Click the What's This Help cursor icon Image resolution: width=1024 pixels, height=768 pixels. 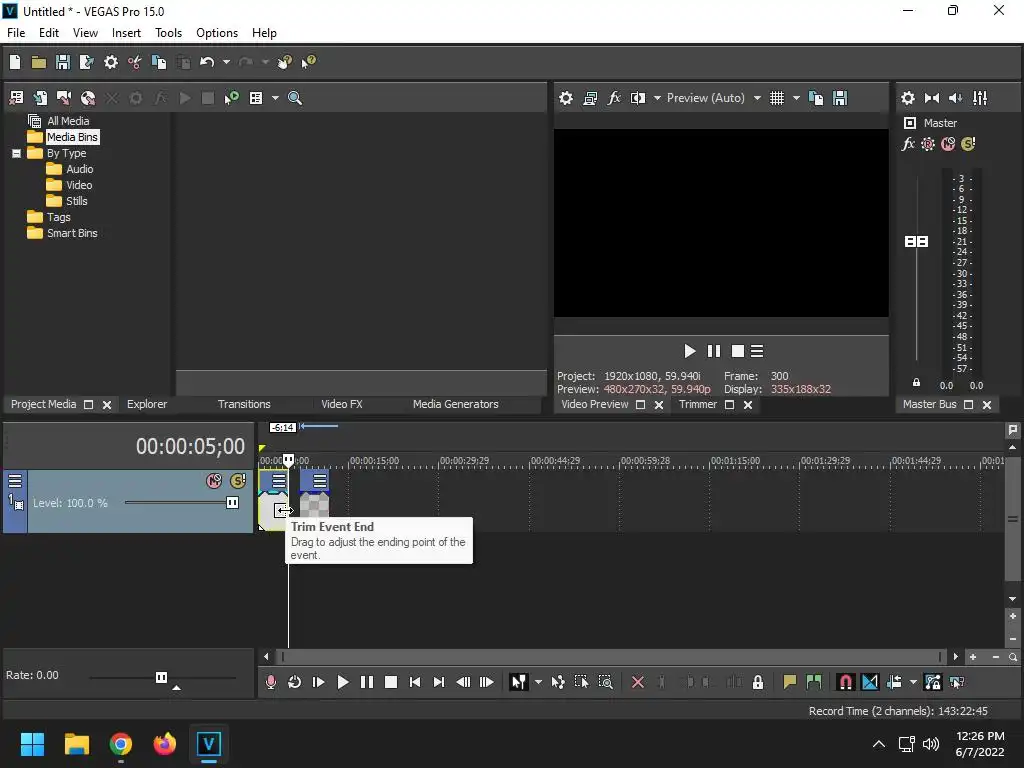(308, 62)
